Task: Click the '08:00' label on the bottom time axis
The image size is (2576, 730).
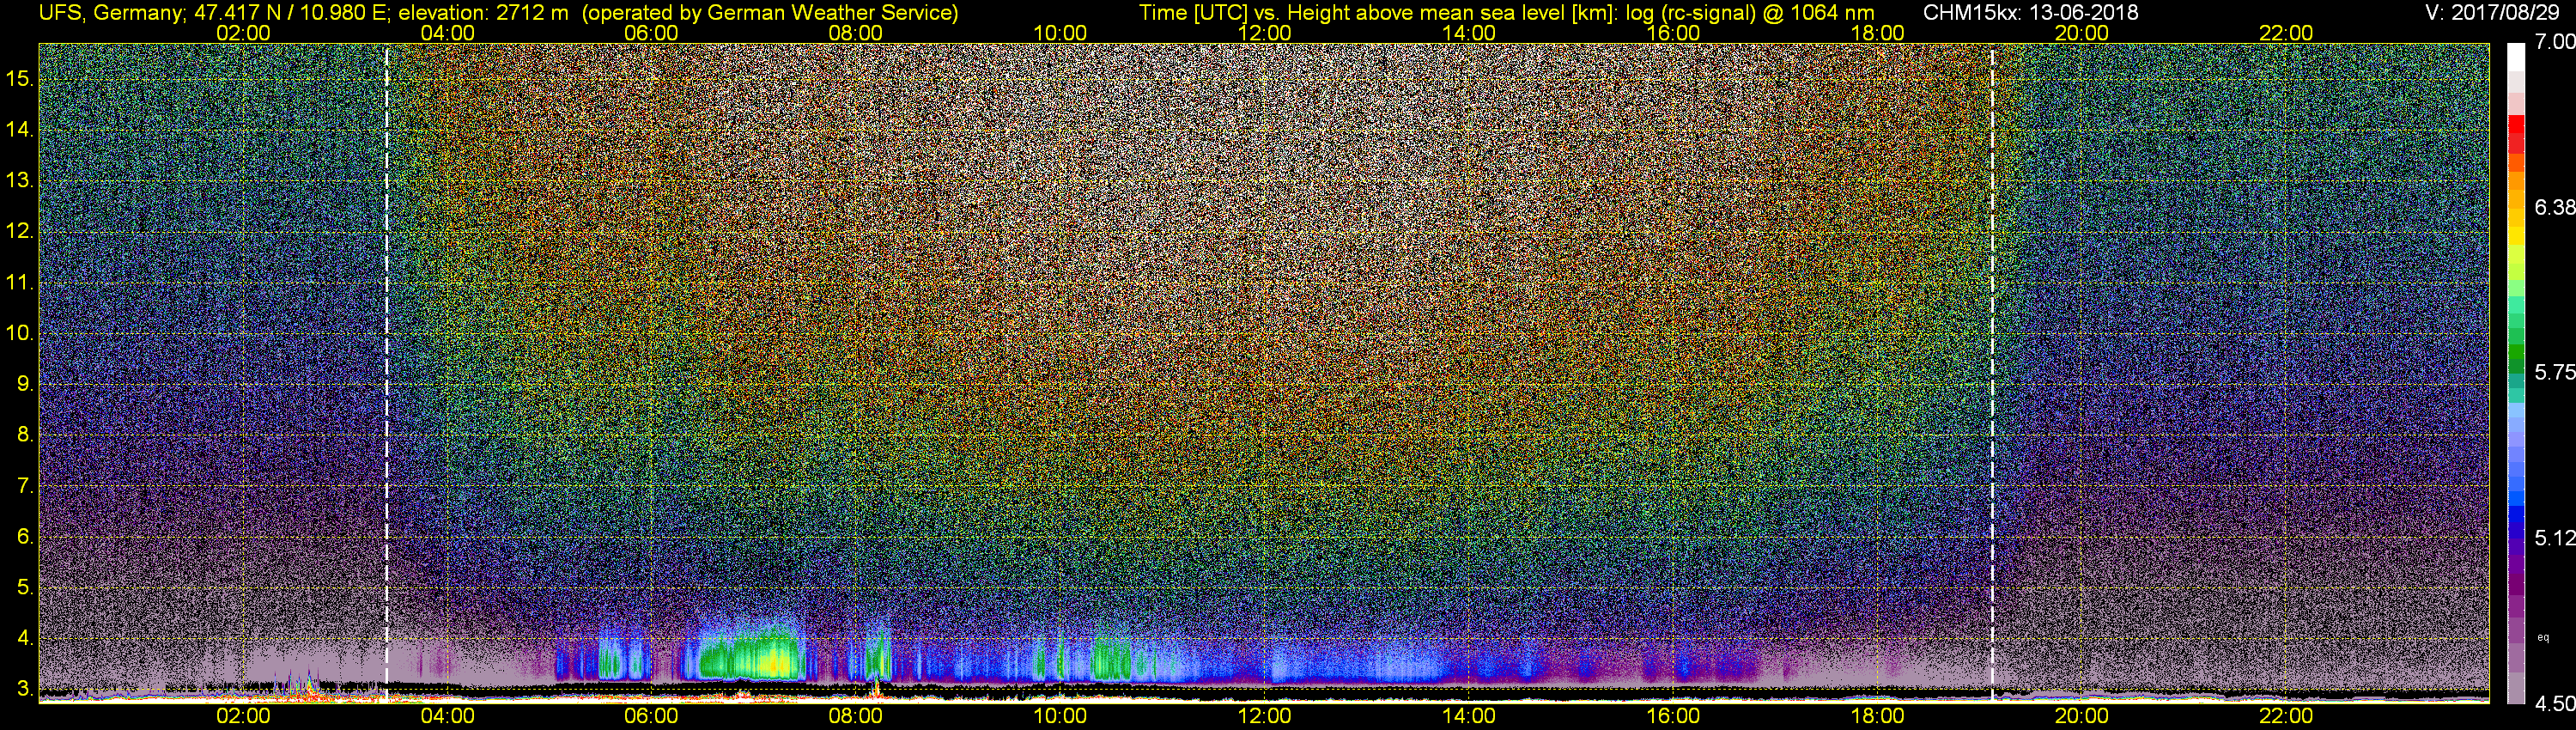Action: pyautogui.click(x=856, y=716)
